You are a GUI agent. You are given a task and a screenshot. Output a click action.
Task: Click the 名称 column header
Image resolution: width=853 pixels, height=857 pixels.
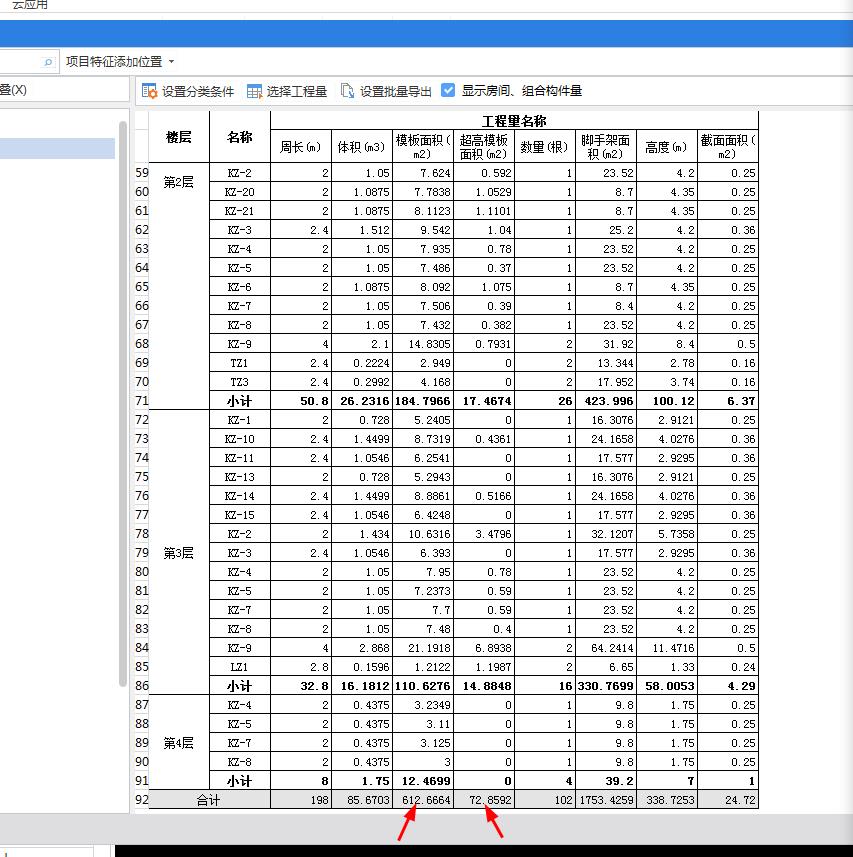pos(239,137)
